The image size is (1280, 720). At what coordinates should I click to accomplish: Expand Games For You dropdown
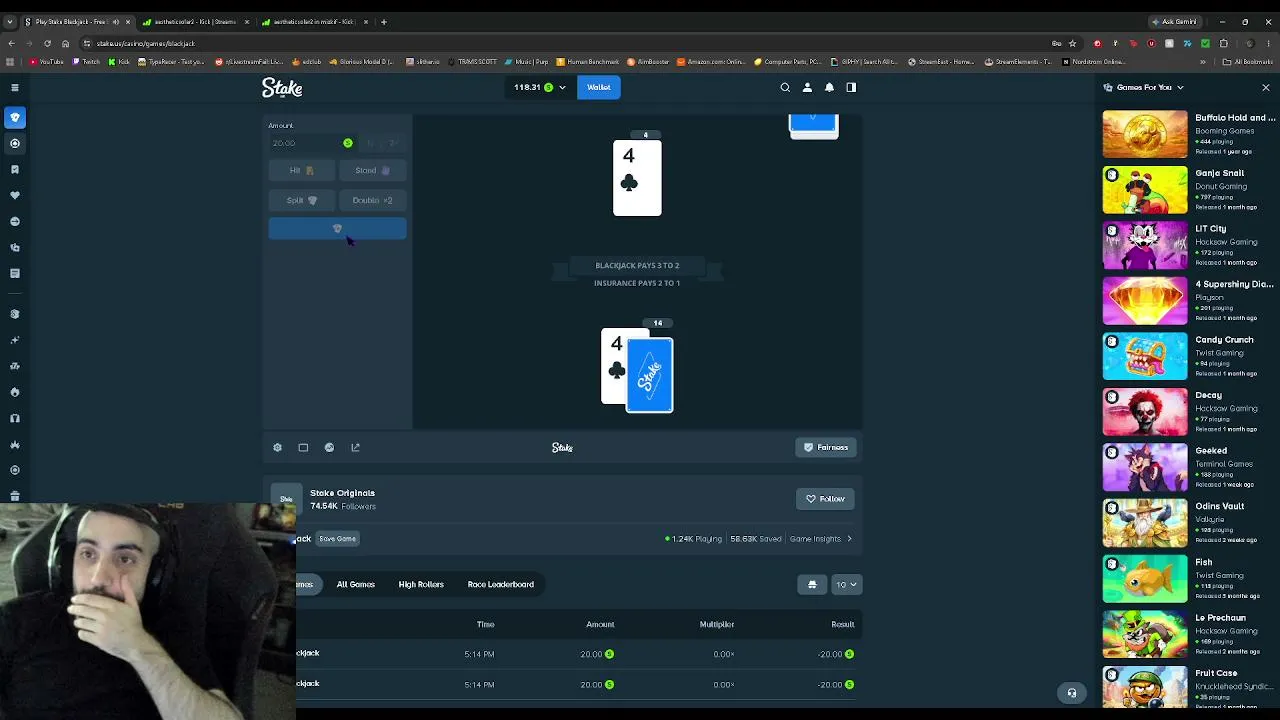[x=1180, y=88]
